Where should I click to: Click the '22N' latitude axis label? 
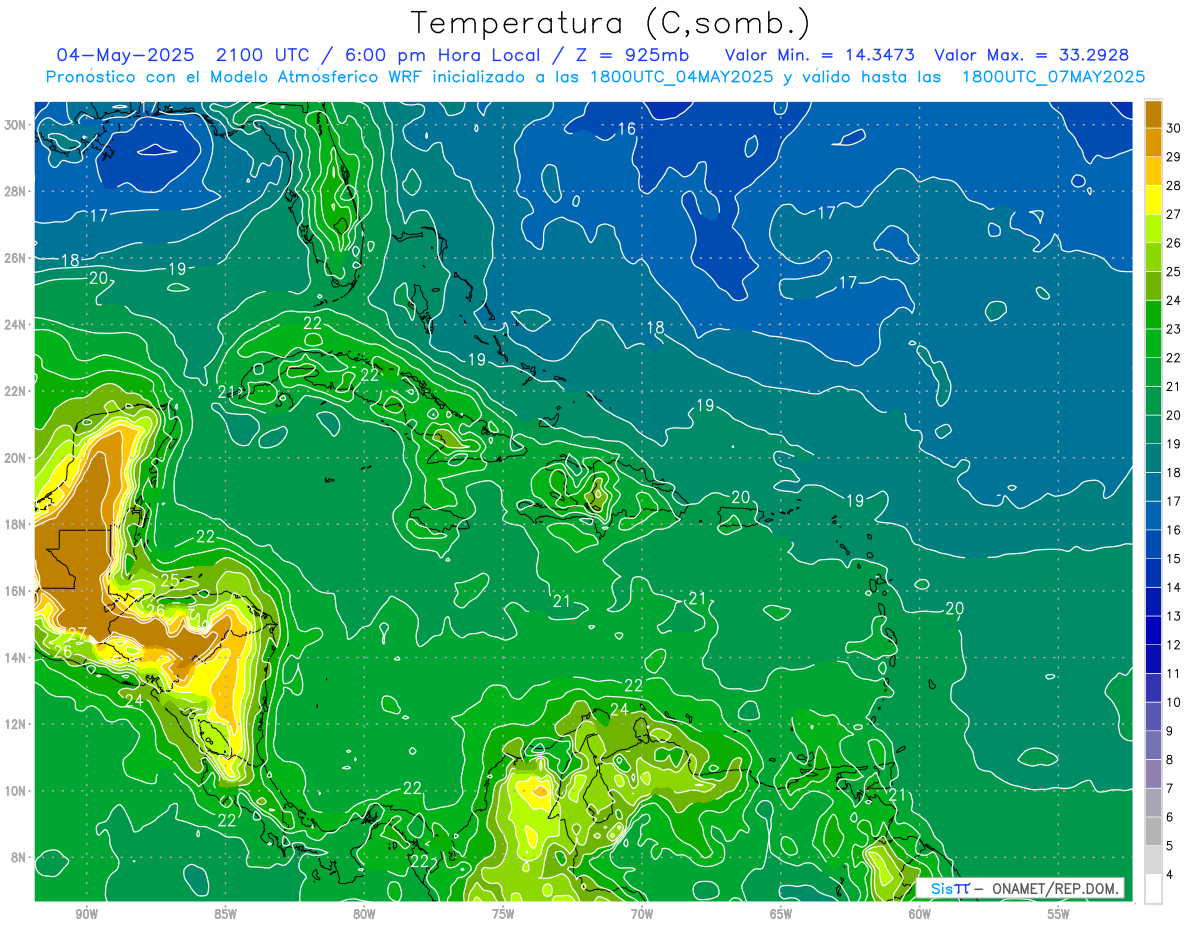click(x=17, y=391)
